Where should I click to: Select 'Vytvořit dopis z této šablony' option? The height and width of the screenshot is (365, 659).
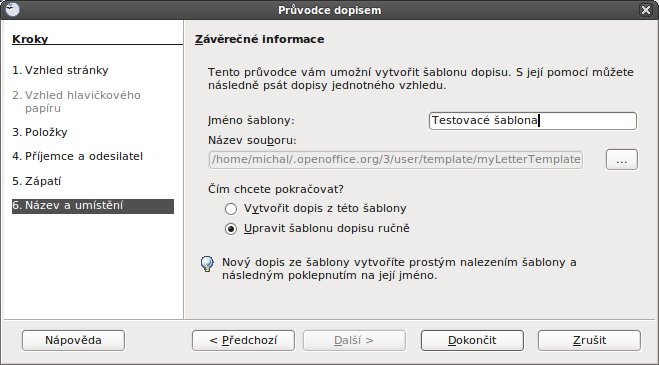tap(231, 209)
